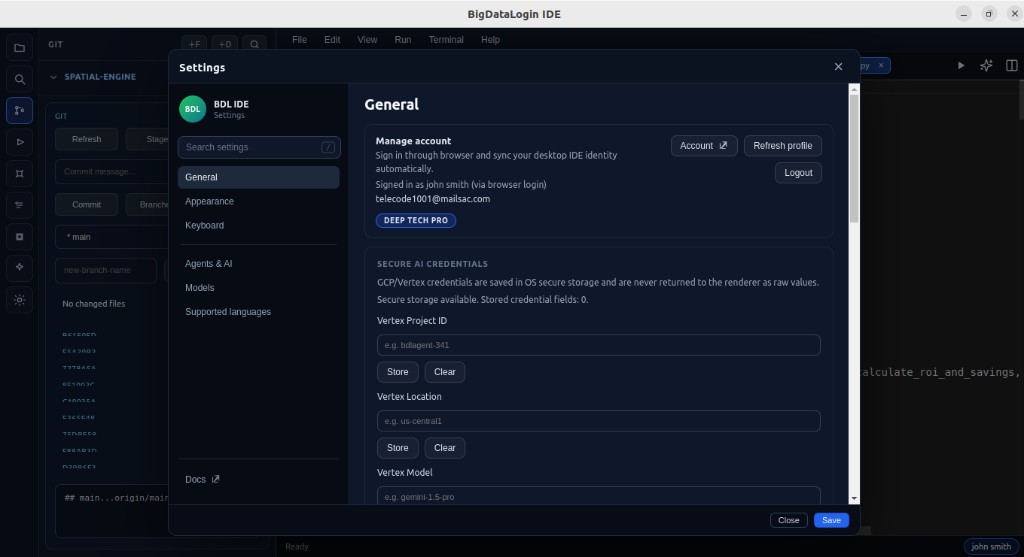The width and height of the screenshot is (1024, 557).
Task: Click the settings scrollbar up arrow
Action: pos(854,88)
